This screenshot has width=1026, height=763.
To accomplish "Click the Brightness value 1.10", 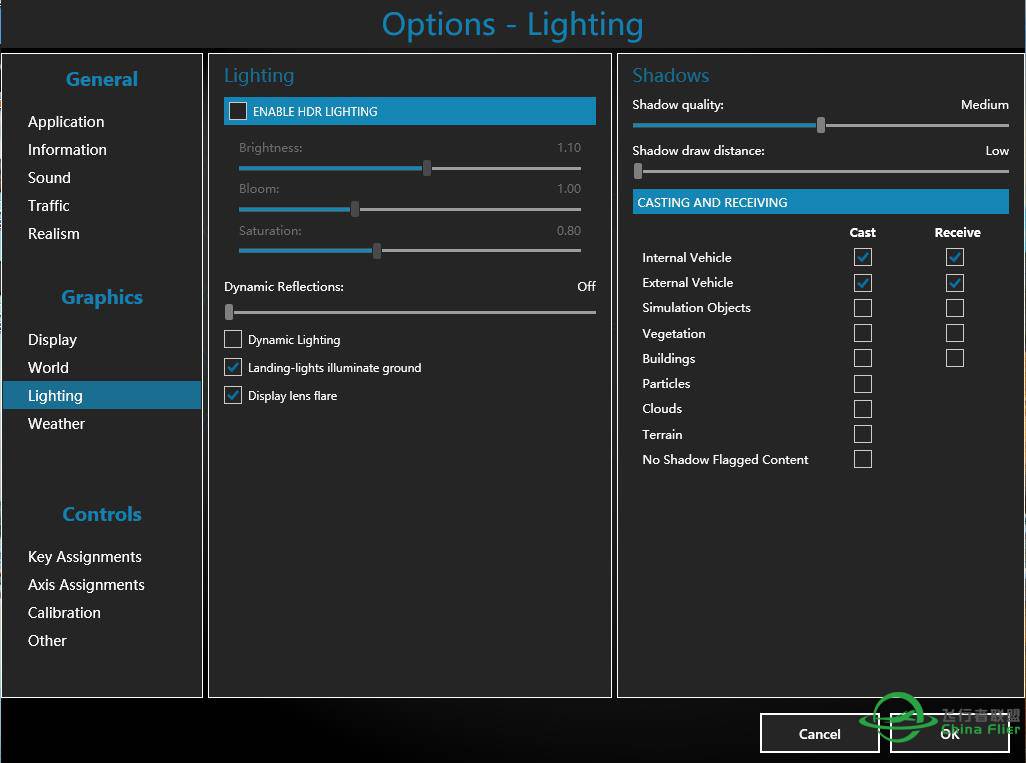I will click(569, 148).
